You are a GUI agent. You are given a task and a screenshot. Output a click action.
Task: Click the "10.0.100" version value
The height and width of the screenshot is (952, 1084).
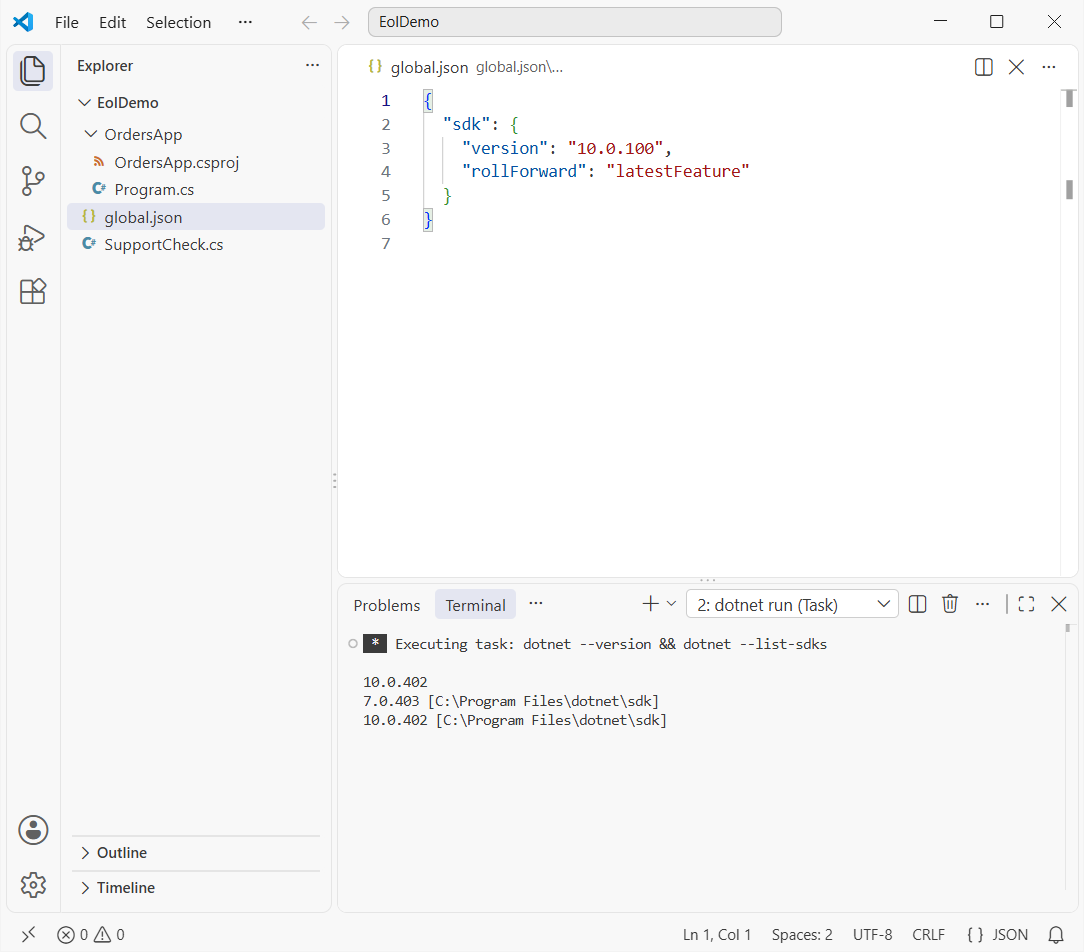click(x=615, y=148)
